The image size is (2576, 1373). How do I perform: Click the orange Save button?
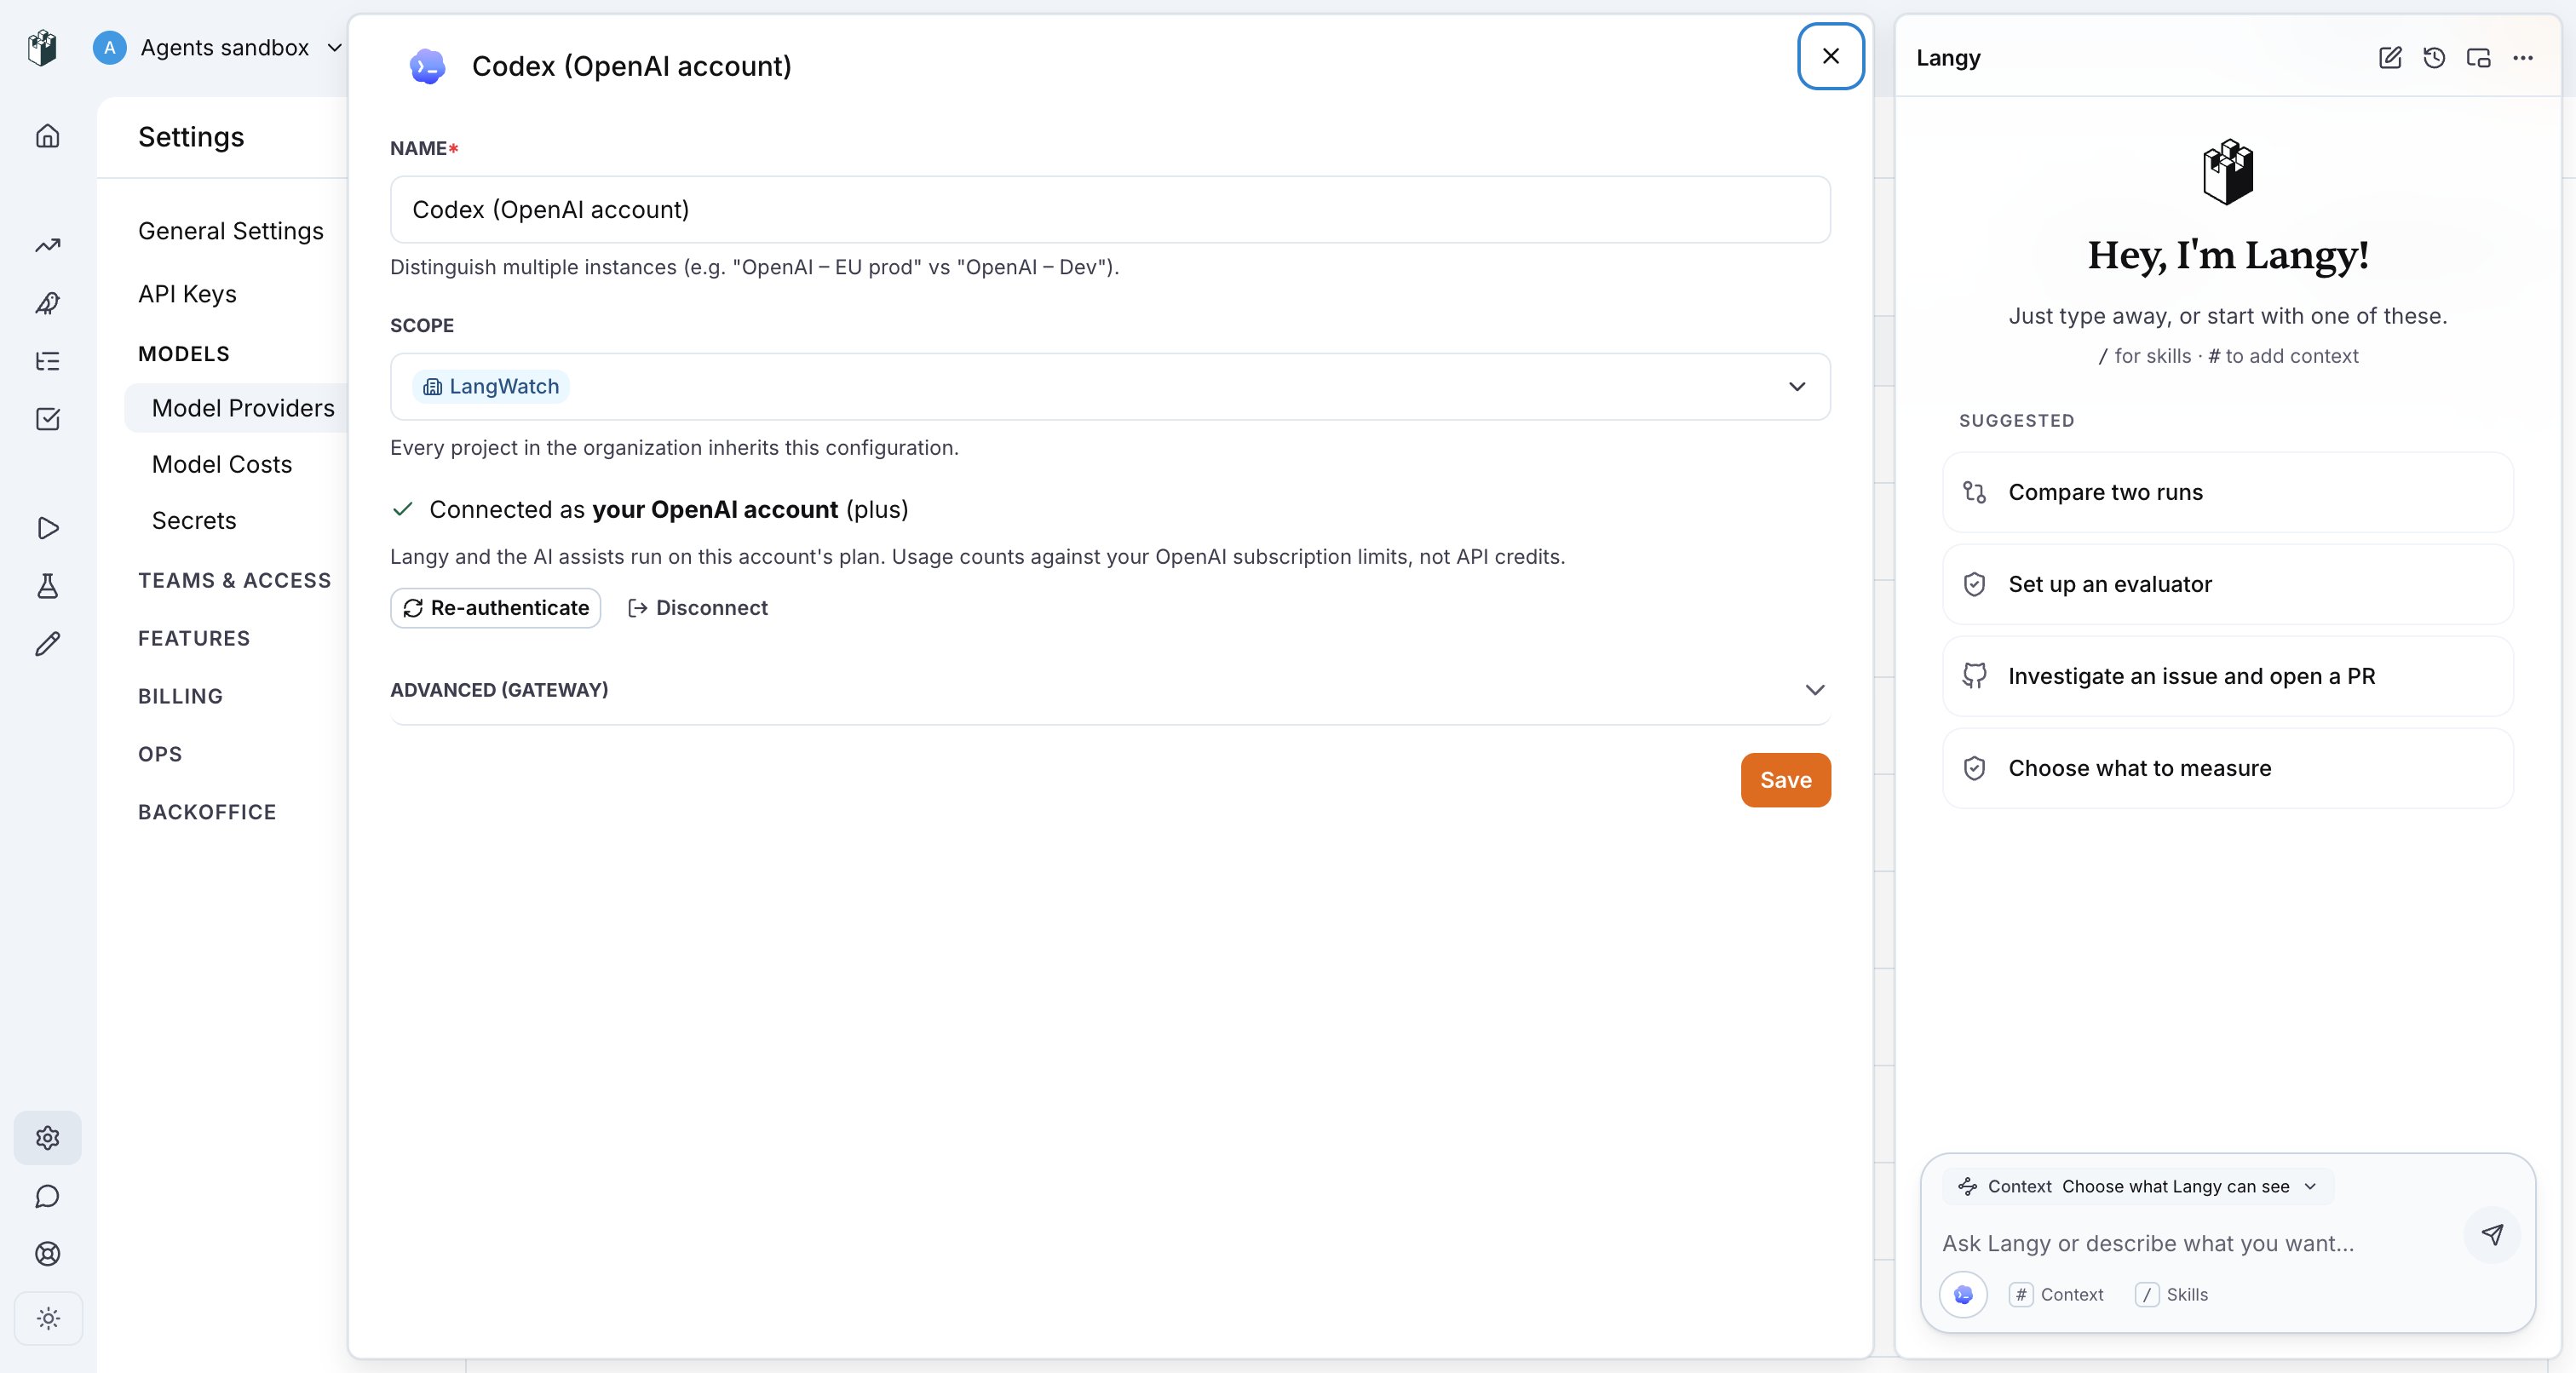[x=1785, y=780]
